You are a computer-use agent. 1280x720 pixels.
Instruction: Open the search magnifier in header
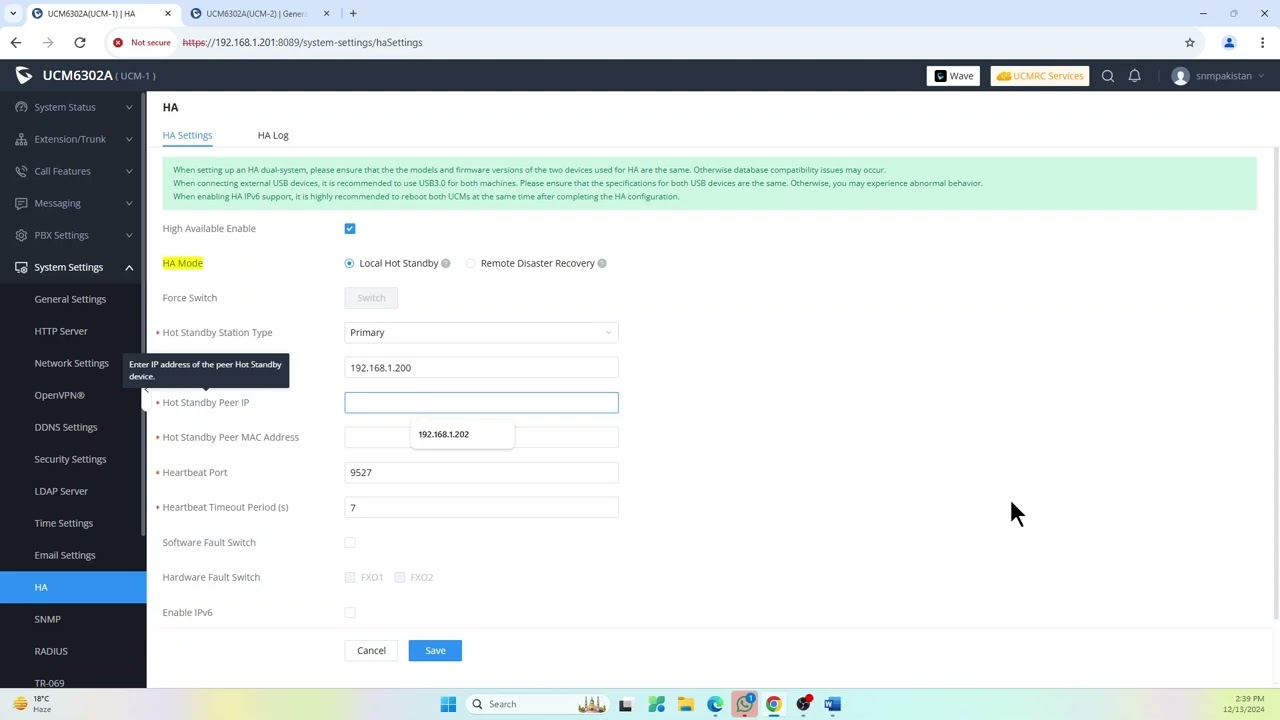click(1108, 76)
